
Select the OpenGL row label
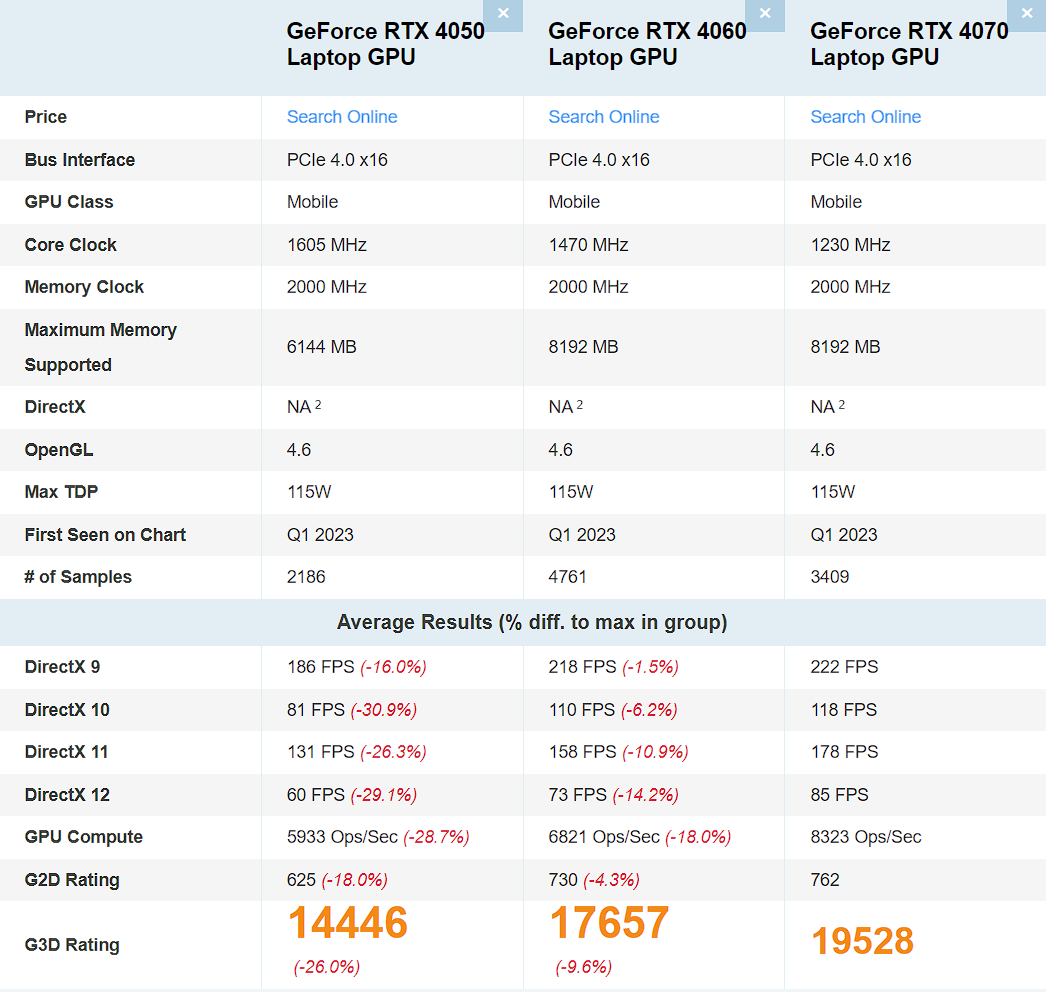[59, 450]
